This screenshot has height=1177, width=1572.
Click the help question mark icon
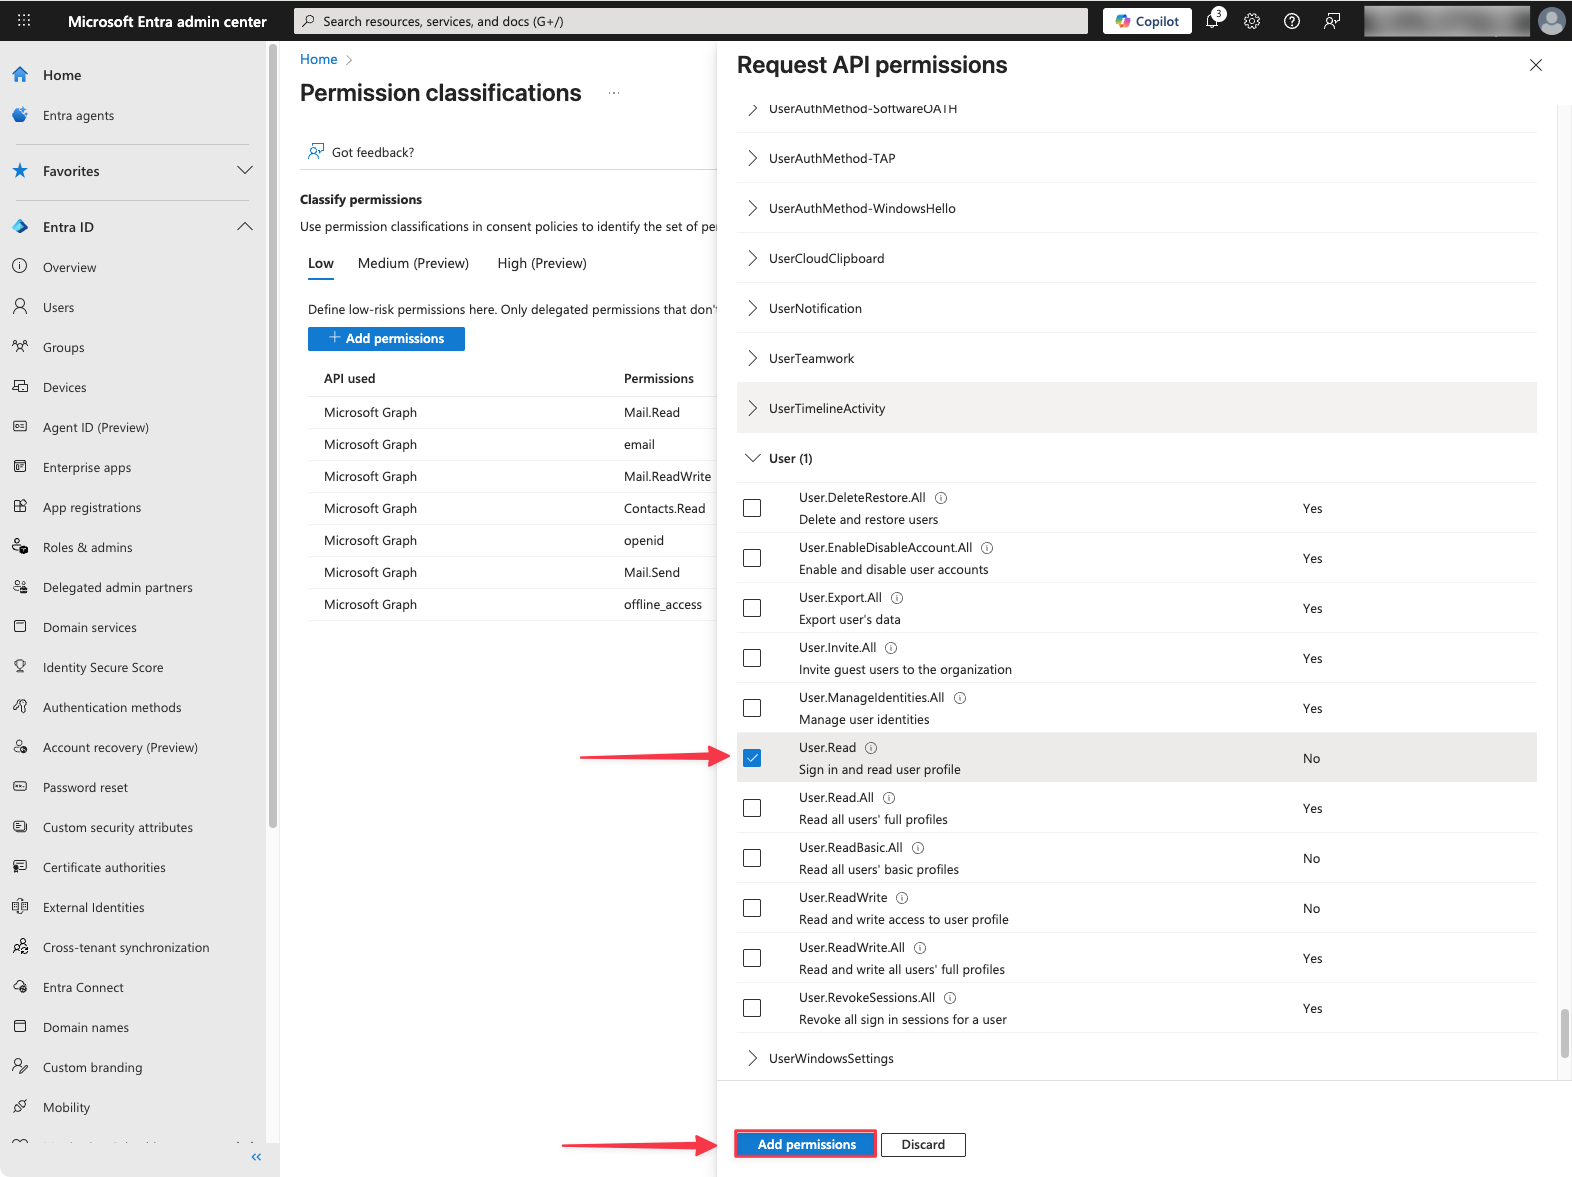pos(1292,21)
